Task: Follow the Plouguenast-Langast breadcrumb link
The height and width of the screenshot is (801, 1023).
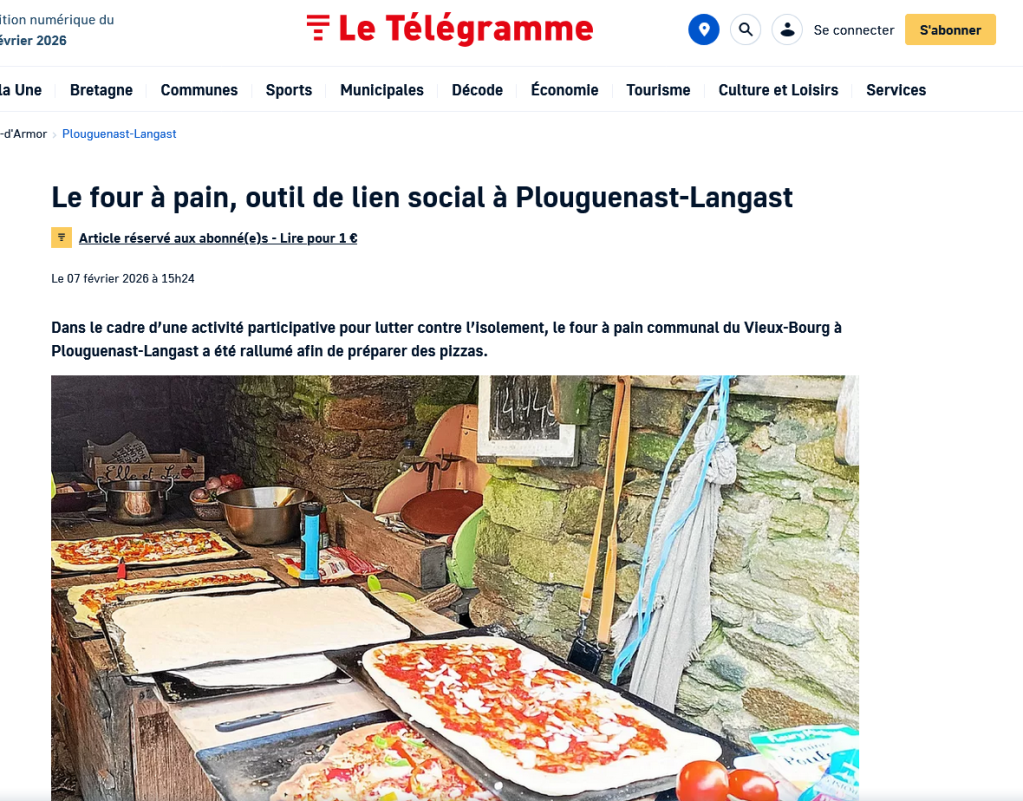Action: [119, 134]
